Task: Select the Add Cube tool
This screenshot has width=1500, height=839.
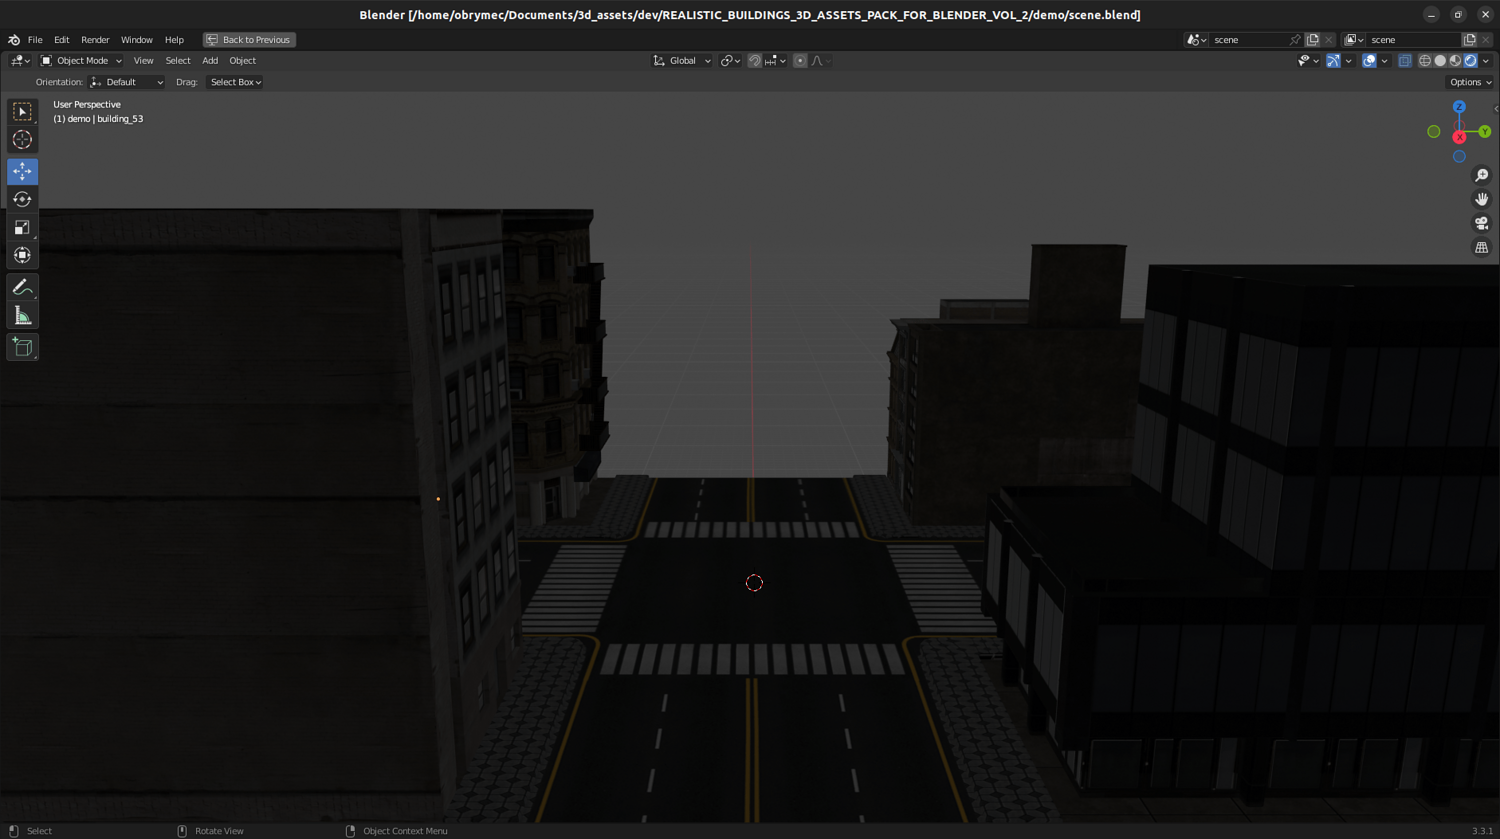Action: [22, 347]
